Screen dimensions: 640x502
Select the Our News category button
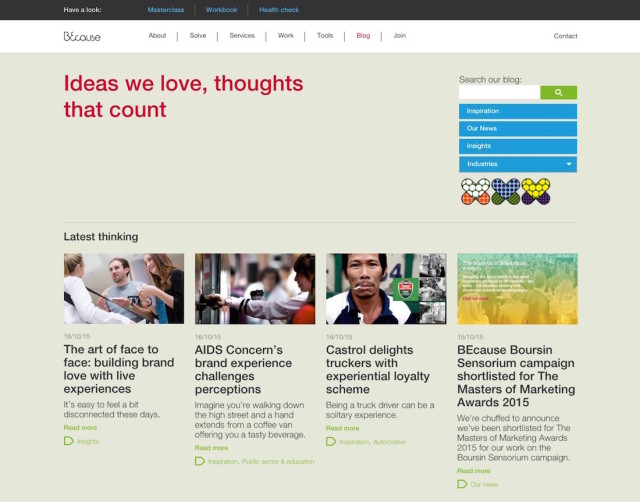517,129
